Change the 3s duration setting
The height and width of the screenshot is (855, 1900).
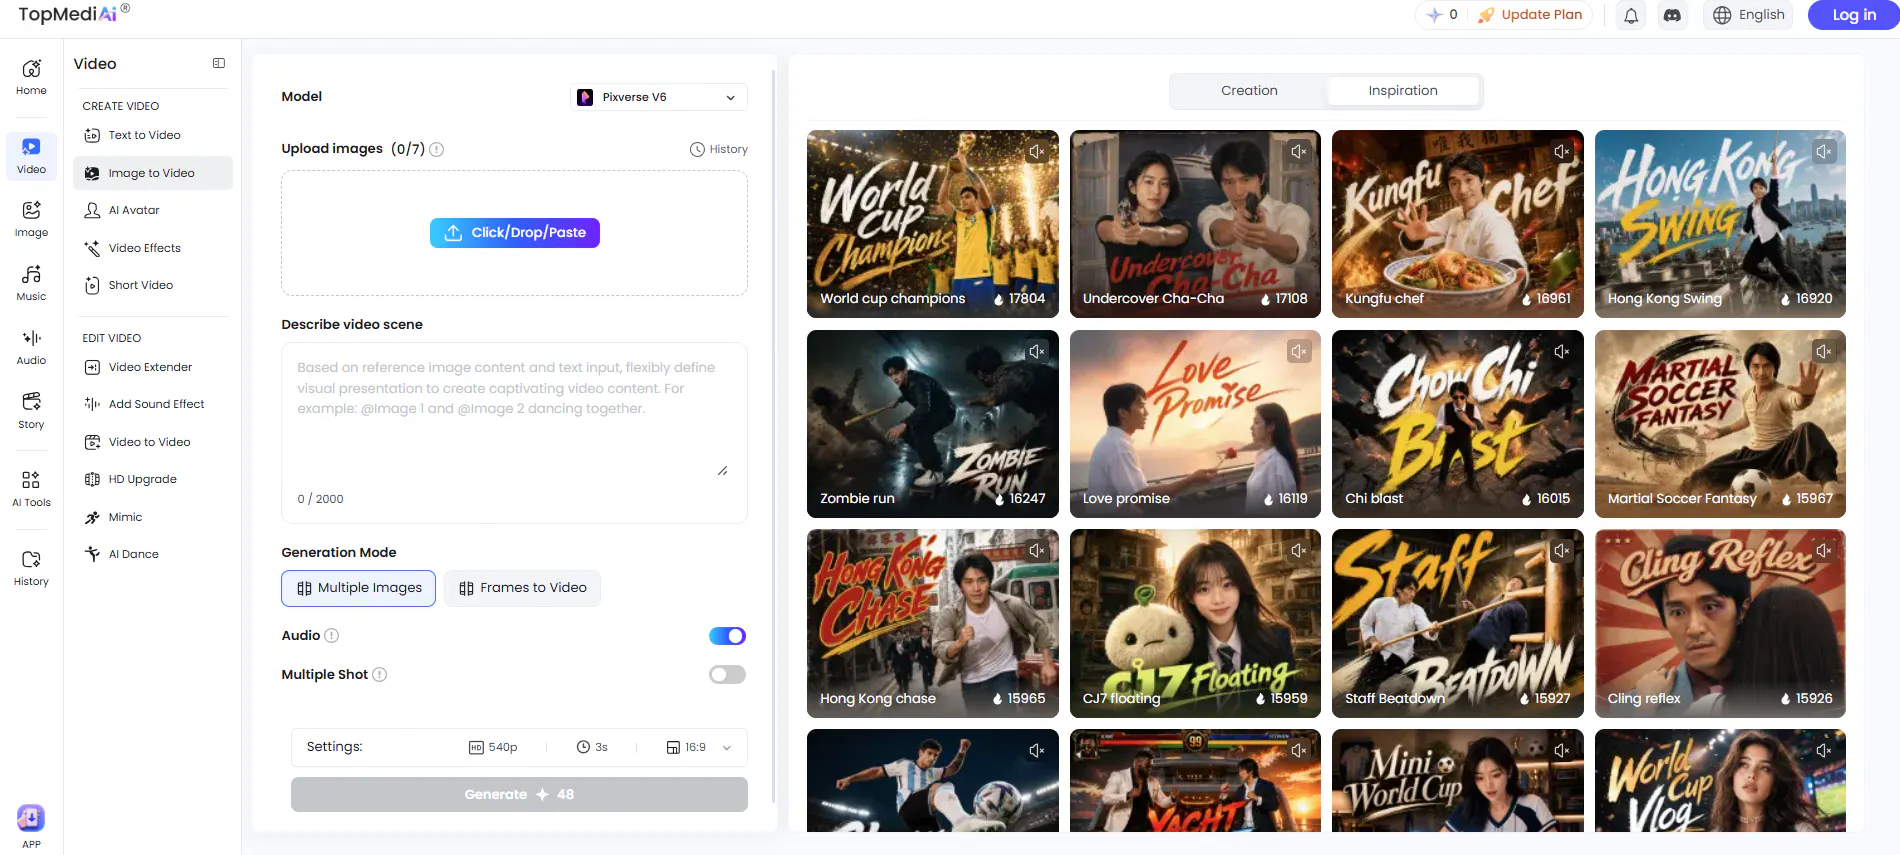[x=592, y=748]
